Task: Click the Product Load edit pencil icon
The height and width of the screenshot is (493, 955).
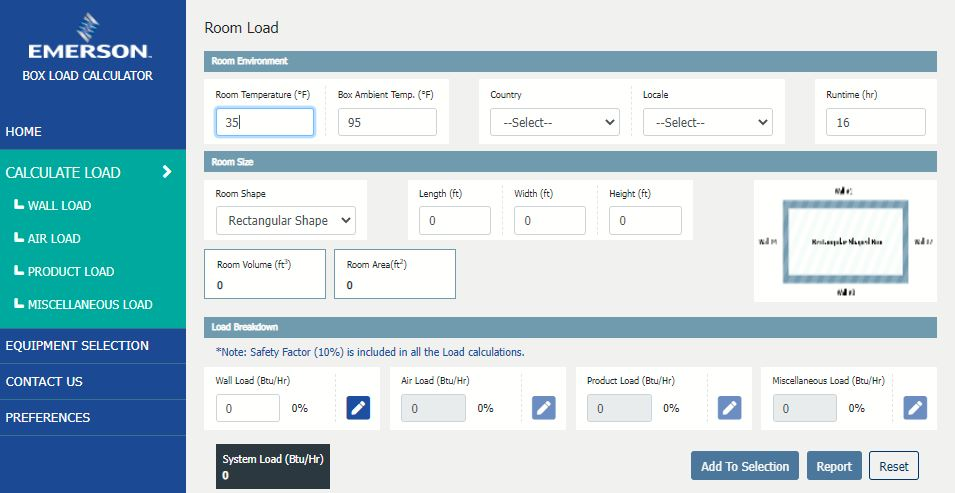Action: pos(730,408)
